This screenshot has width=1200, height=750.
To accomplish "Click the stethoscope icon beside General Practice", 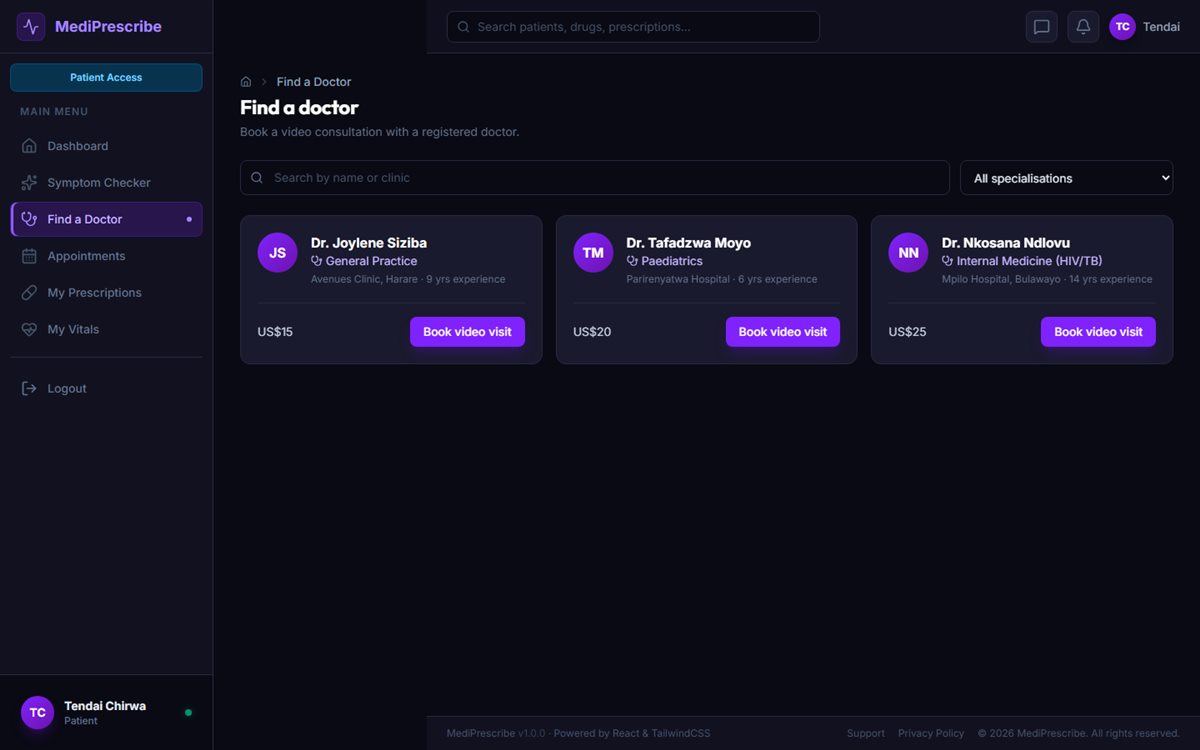I will tap(316, 261).
